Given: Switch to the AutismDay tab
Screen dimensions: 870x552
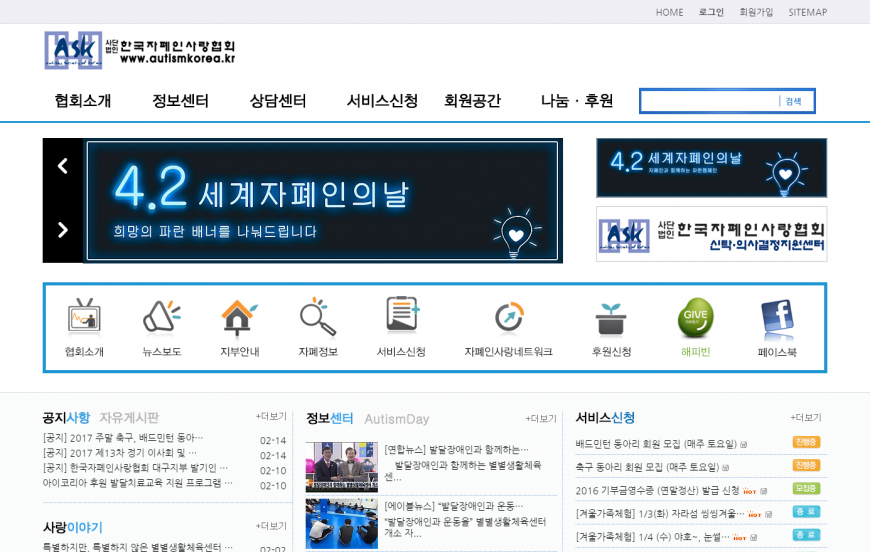Looking at the screenshot, I should [396, 419].
